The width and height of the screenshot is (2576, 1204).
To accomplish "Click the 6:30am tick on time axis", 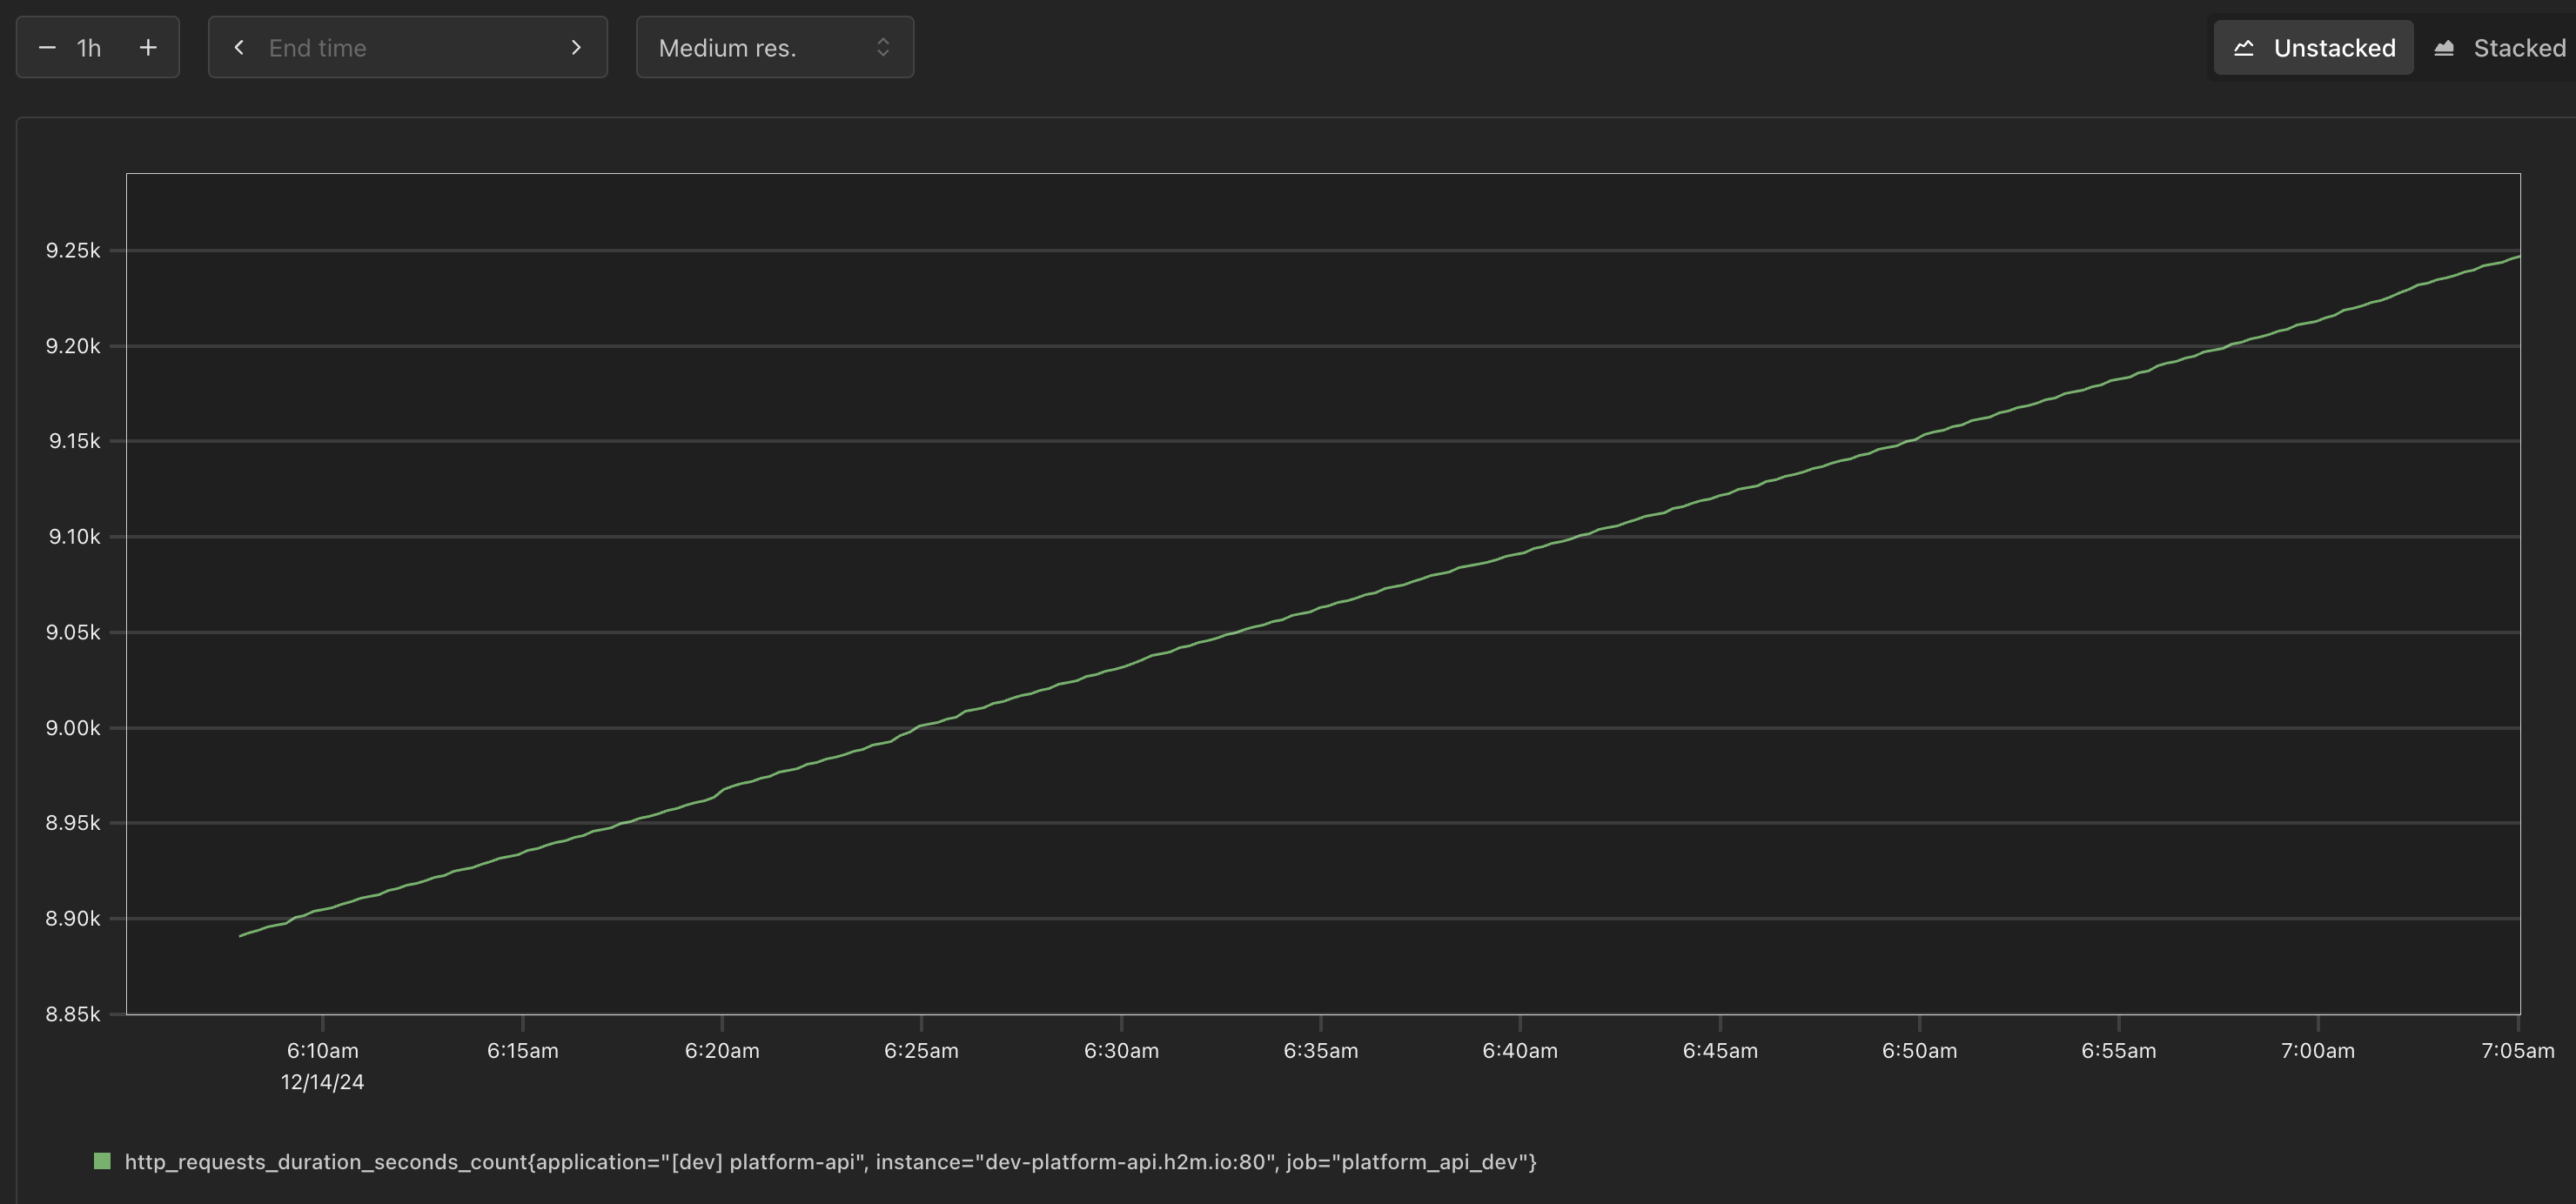I will (1121, 1050).
